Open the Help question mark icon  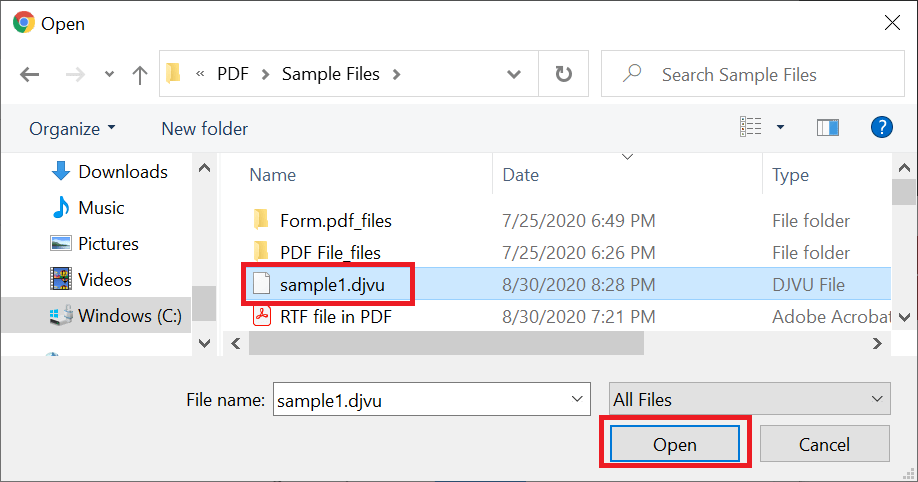click(882, 127)
